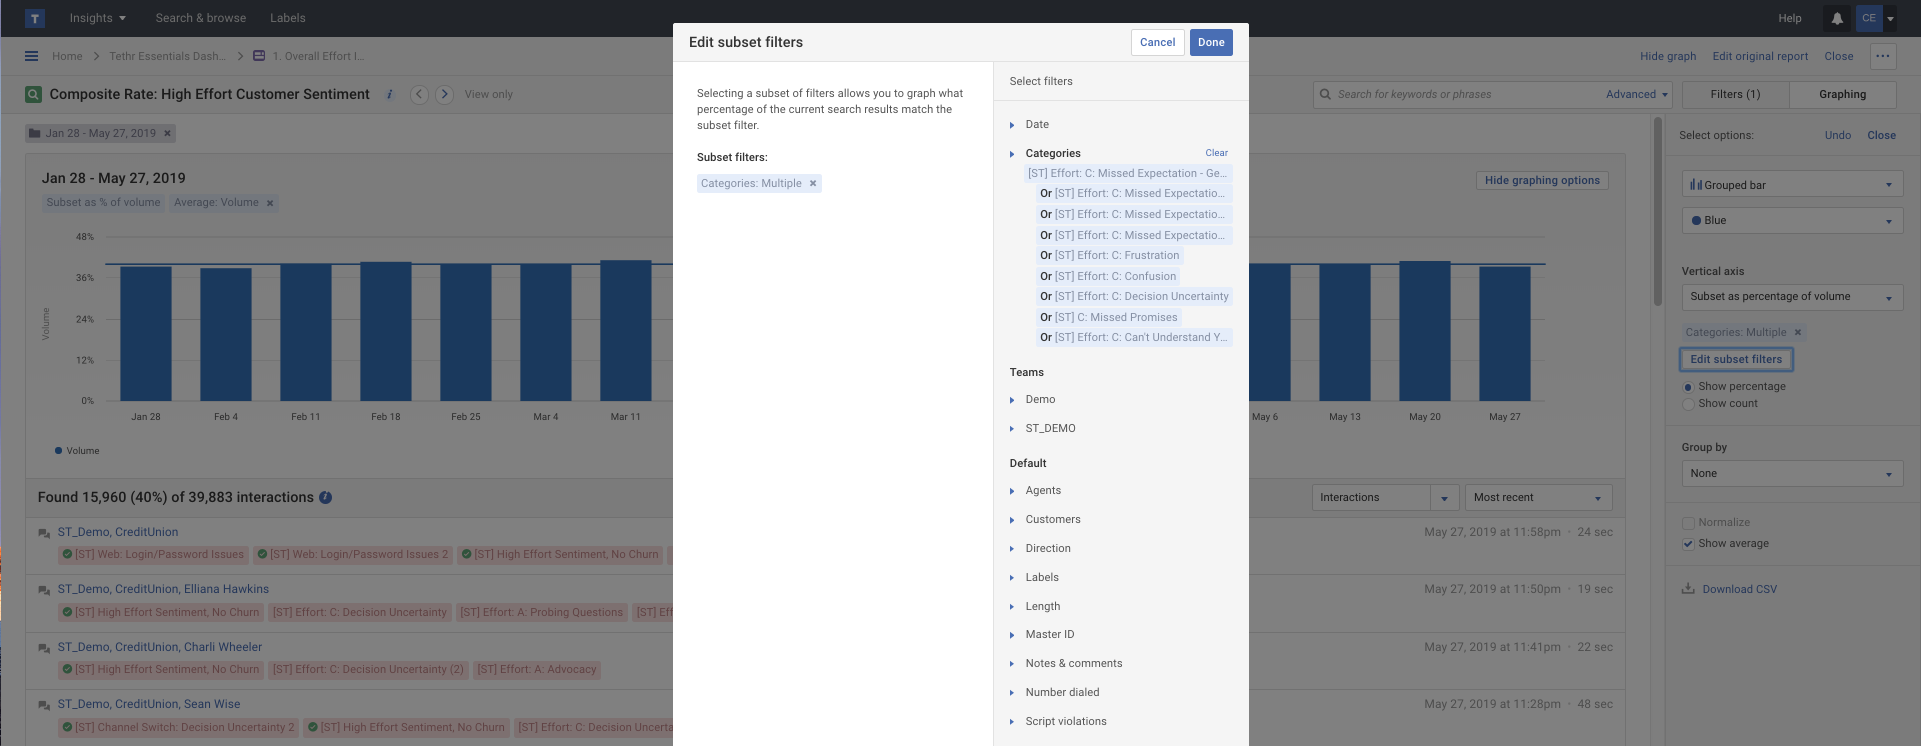The width and height of the screenshot is (1921, 746).
Task: Expand the Date filter section
Action: (x=1012, y=125)
